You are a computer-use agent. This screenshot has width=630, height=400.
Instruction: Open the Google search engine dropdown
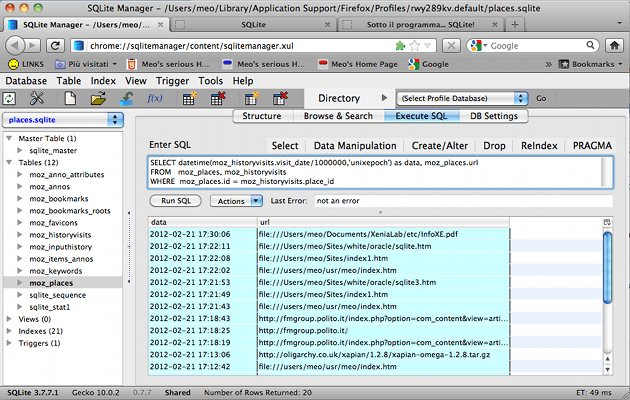tap(479, 45)
